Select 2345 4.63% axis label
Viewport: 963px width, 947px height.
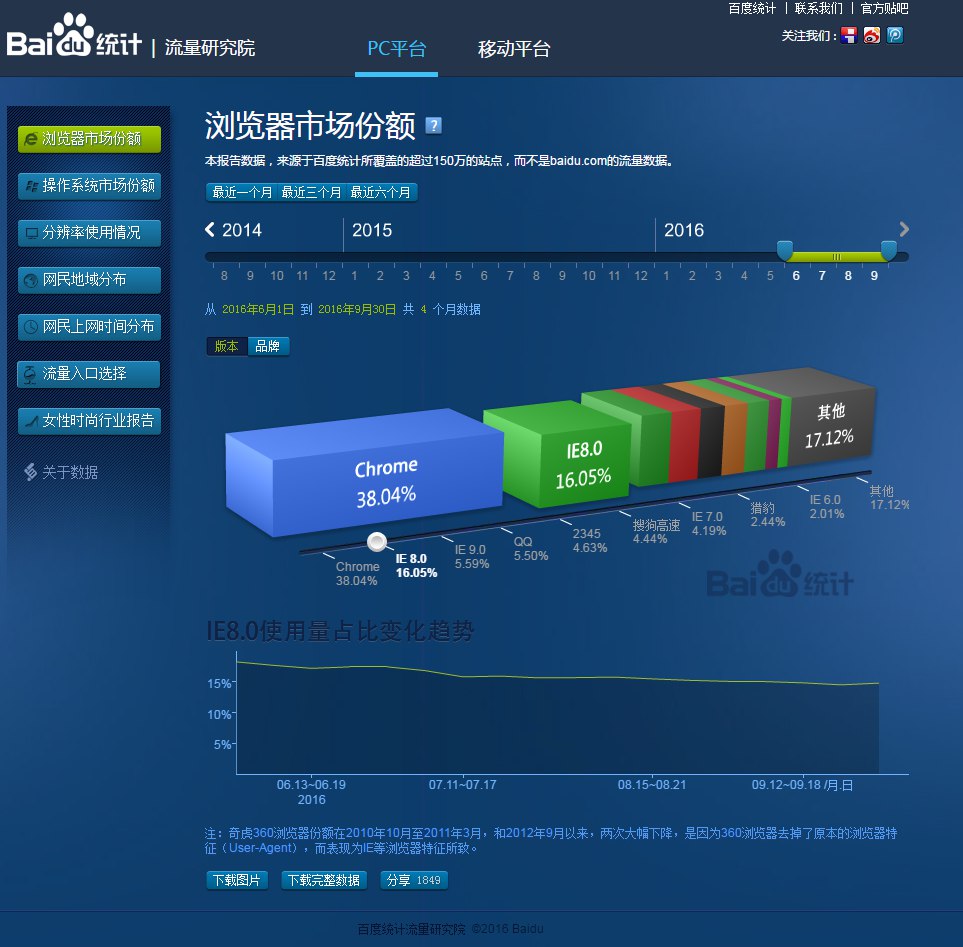pos(590,540)
